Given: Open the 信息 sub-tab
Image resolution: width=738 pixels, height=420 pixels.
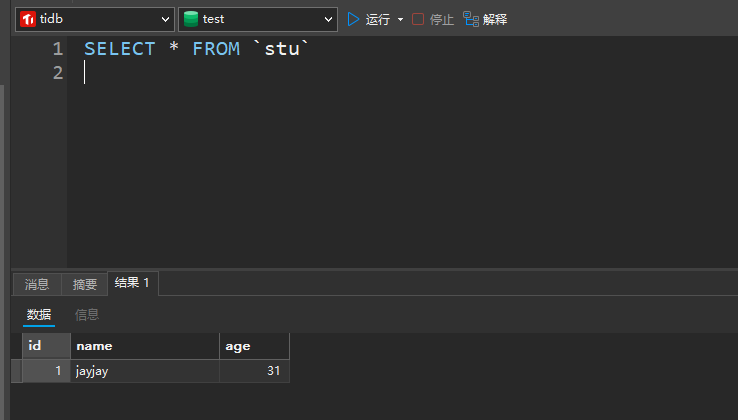Looking at the screenshot, I should pos(87,315).
